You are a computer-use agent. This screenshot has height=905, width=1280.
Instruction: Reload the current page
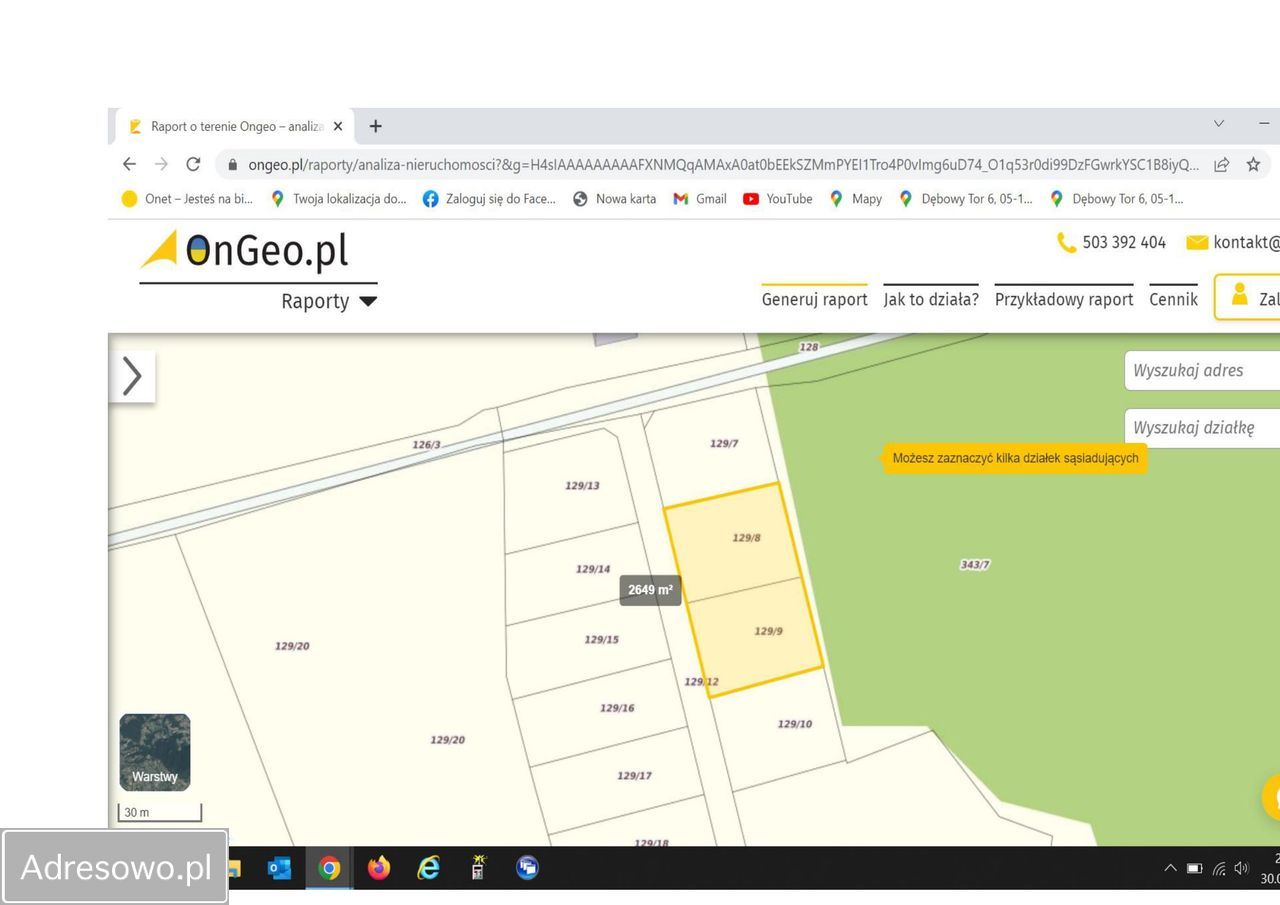click(x=193, y=164)
